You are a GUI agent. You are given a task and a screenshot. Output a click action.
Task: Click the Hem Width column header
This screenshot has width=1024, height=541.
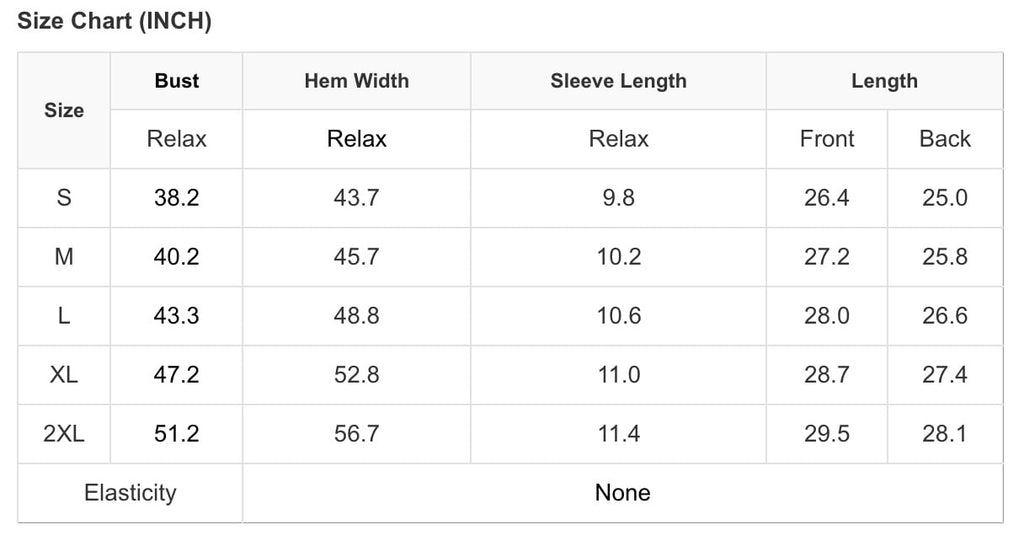pos(356,81)
